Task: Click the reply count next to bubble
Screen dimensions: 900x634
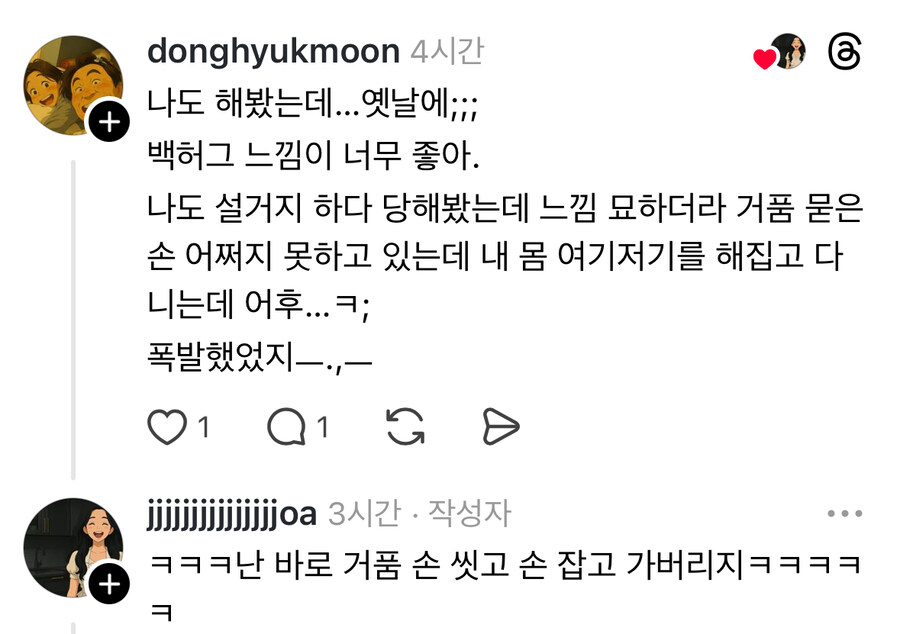Action: pyautogui.click(x=323, y=427)
